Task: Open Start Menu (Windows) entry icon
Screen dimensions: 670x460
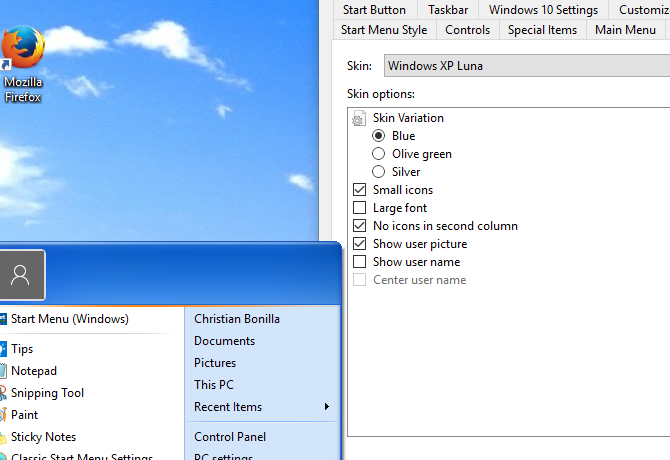Action: [3, 319]
